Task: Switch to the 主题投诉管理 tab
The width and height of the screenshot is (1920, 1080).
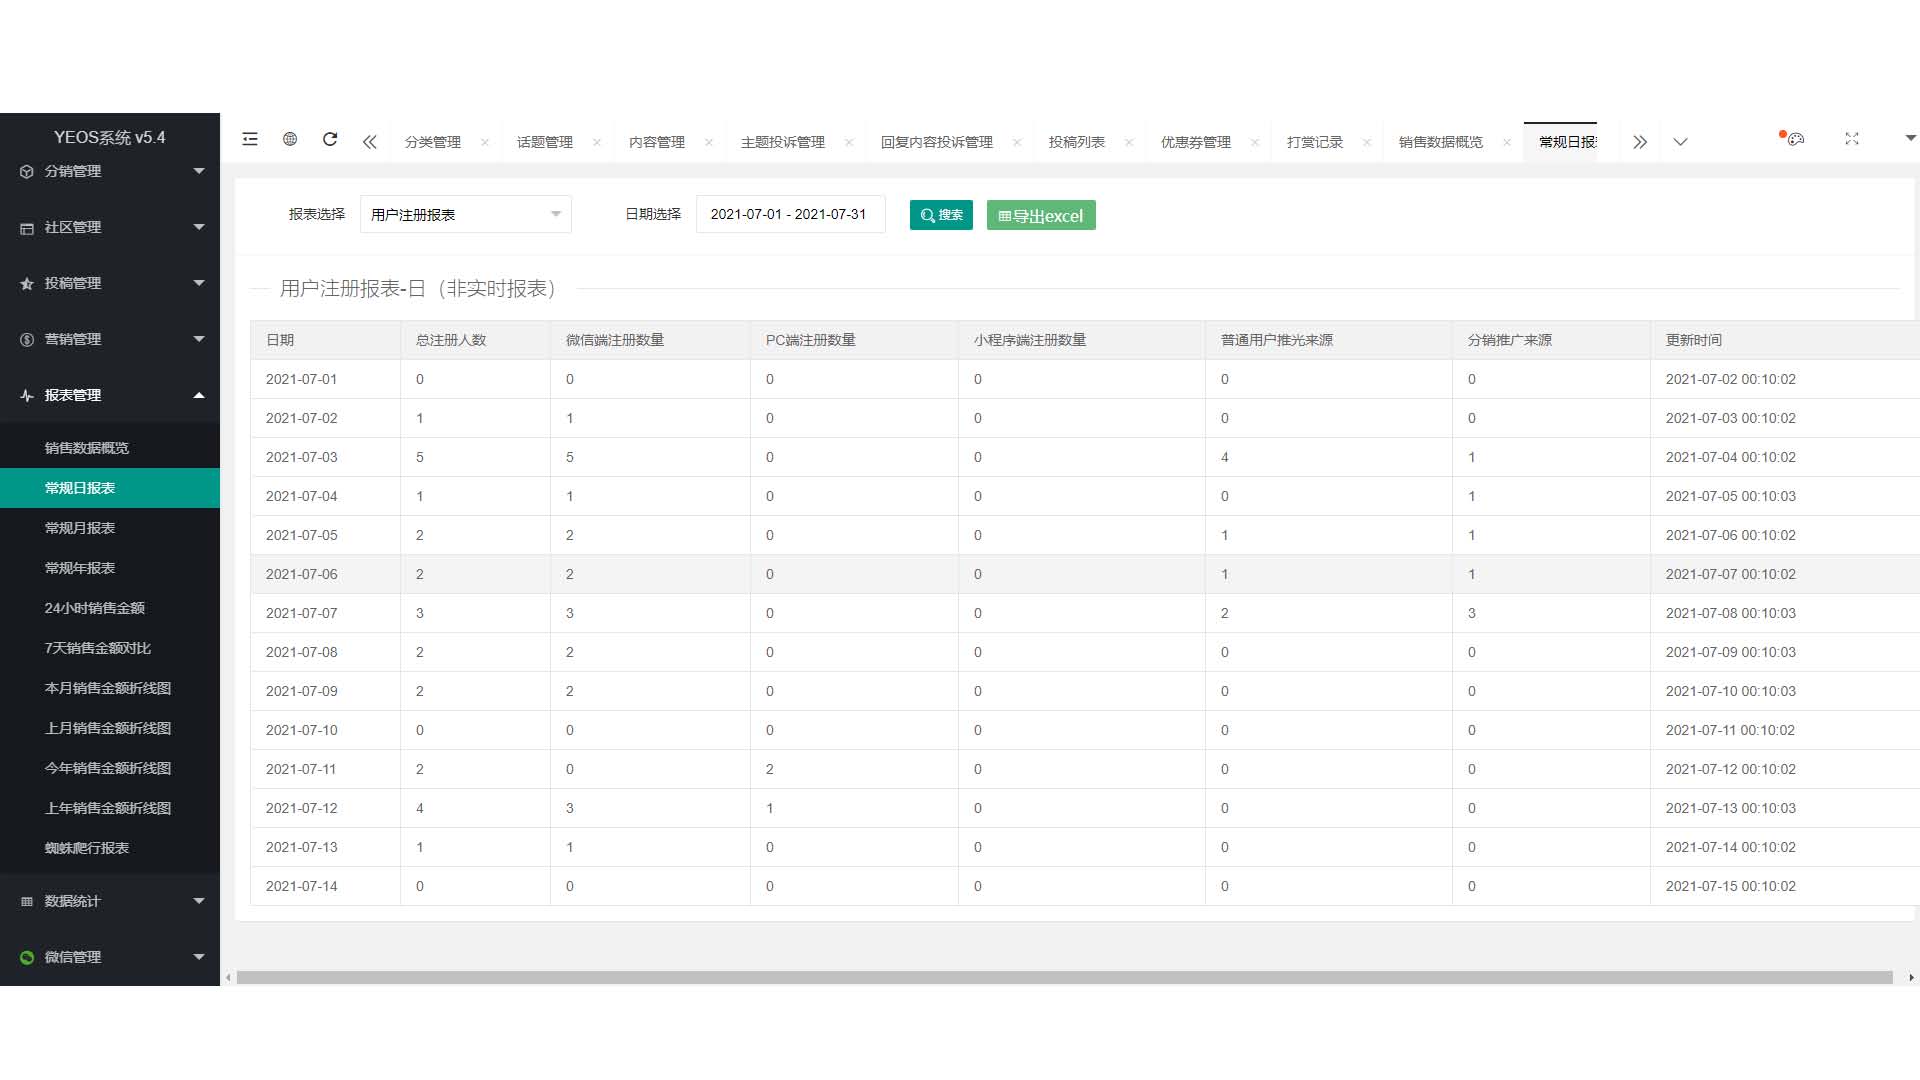Action: 783,142
